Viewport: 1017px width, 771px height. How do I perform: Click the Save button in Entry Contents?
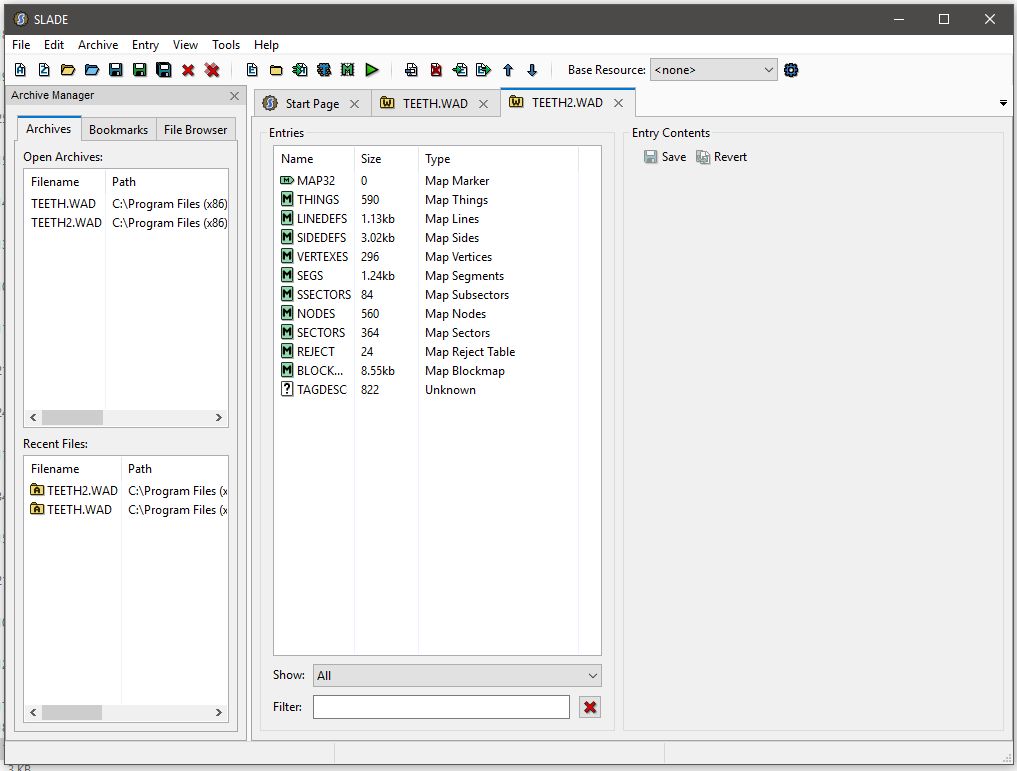tap(665, 157)
